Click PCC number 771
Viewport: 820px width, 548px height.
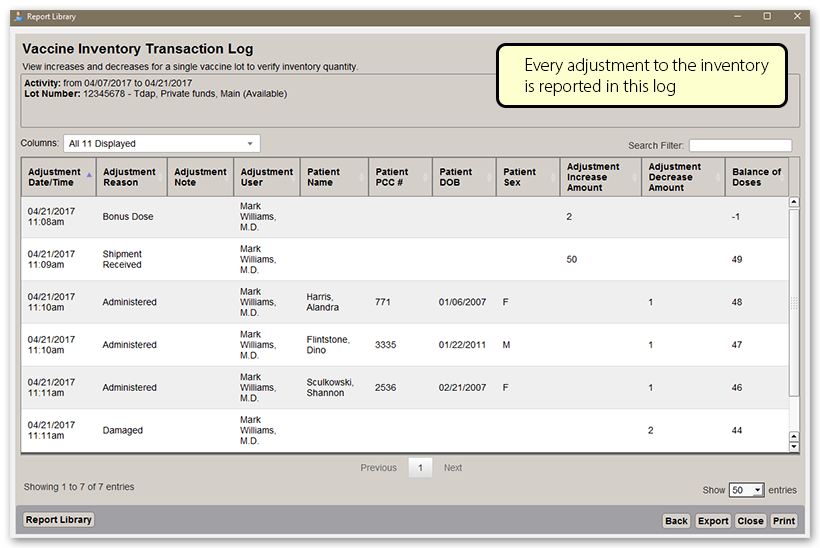coord(382,302)
